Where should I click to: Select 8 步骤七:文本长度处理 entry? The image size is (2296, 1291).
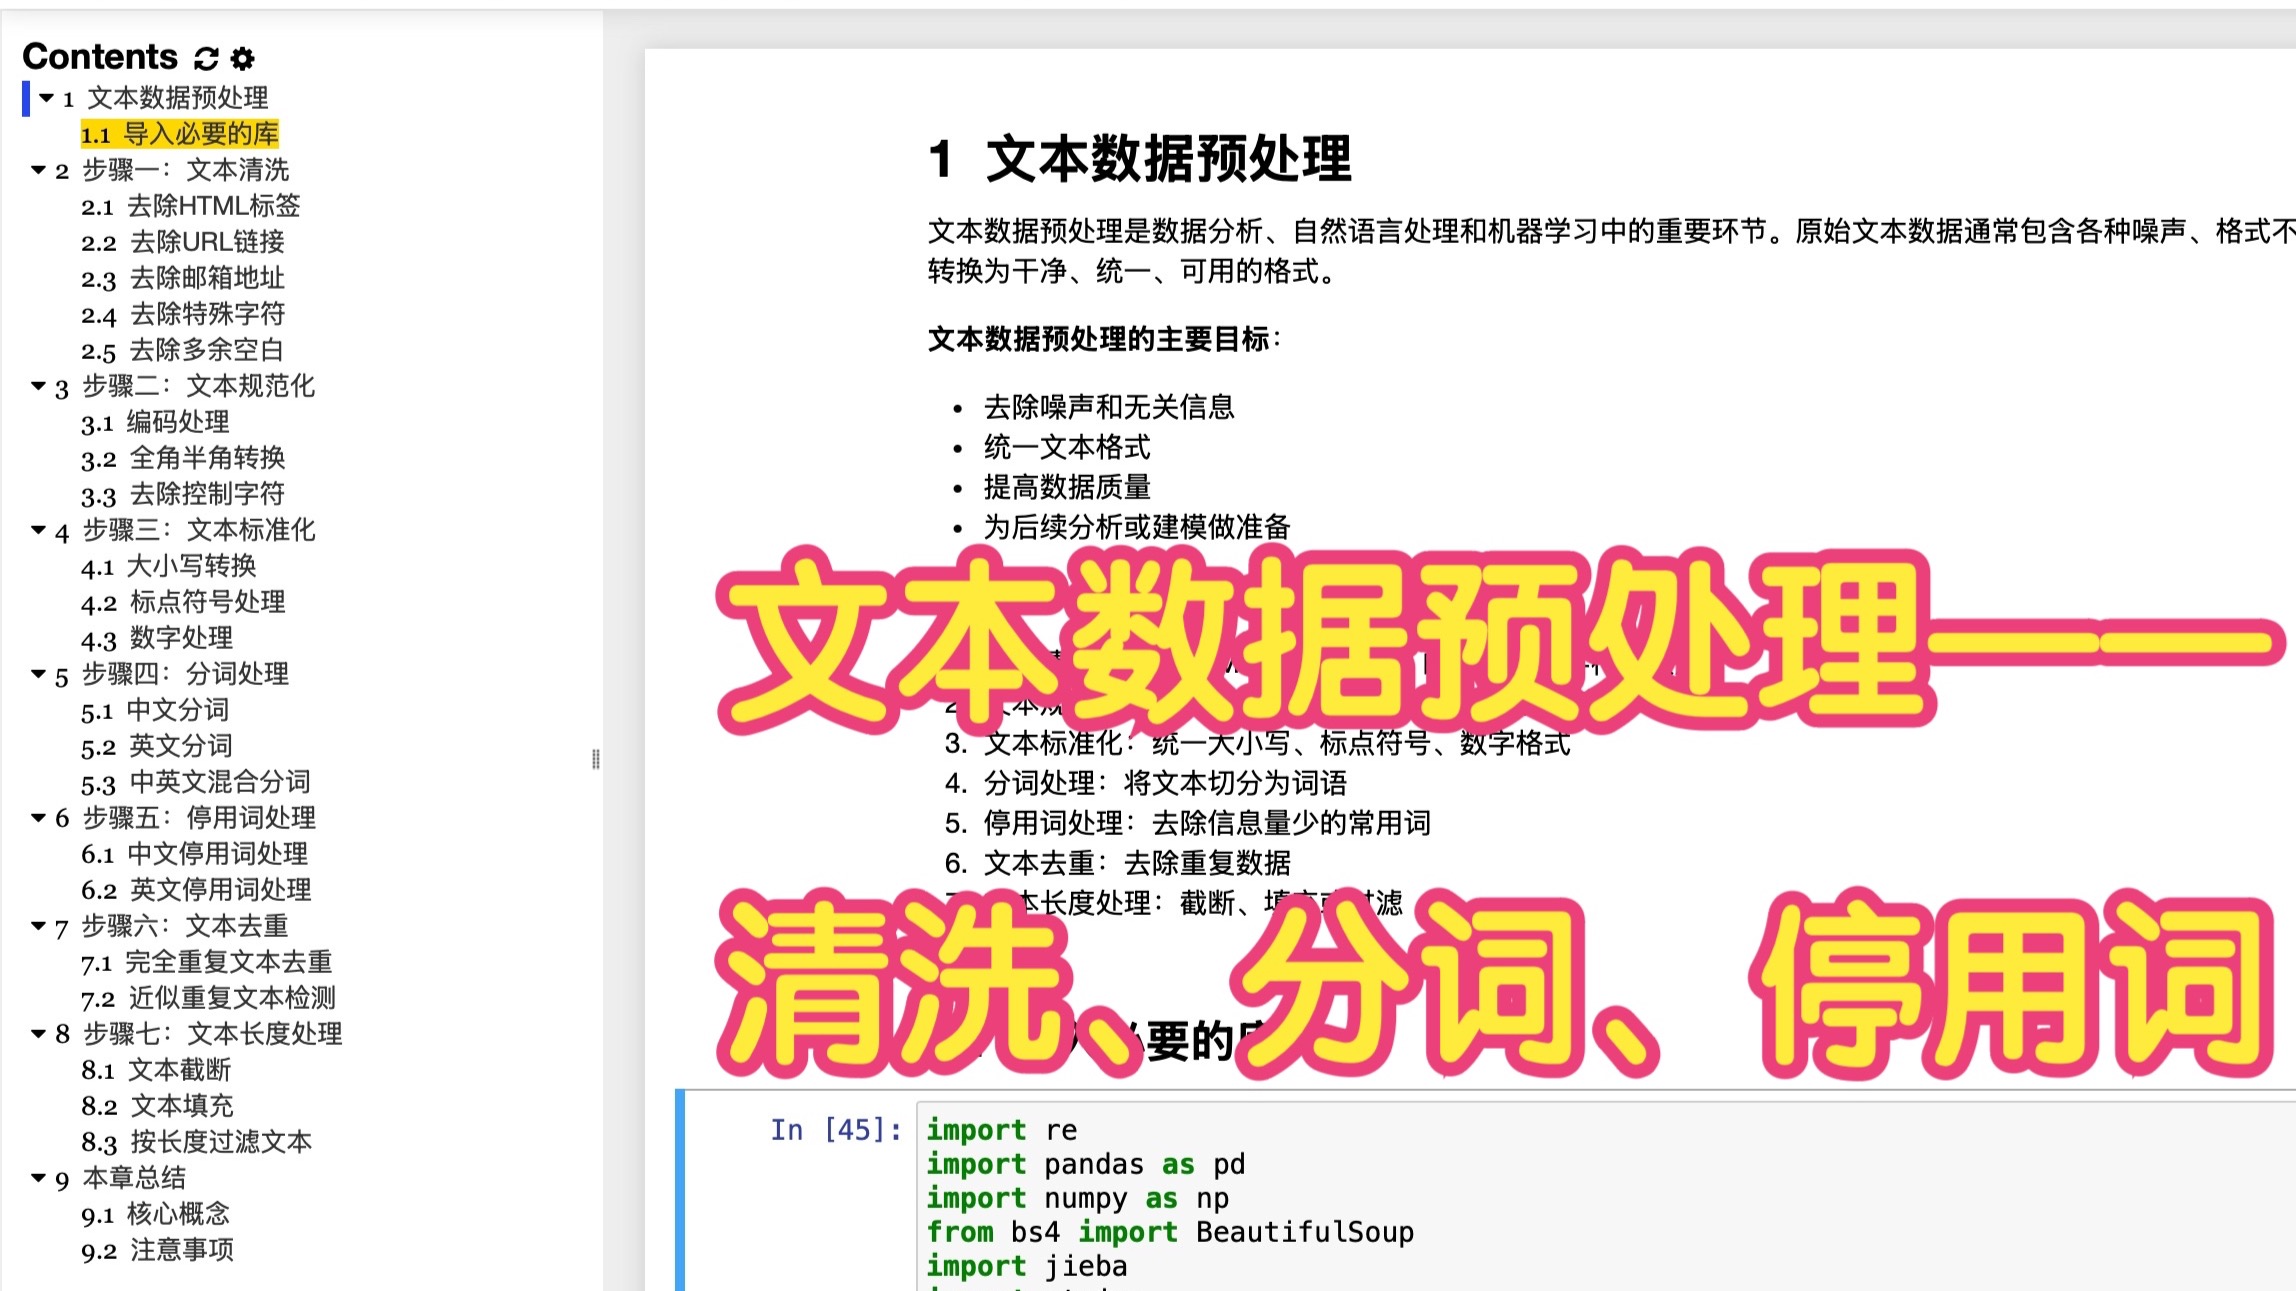point(198,1034)
